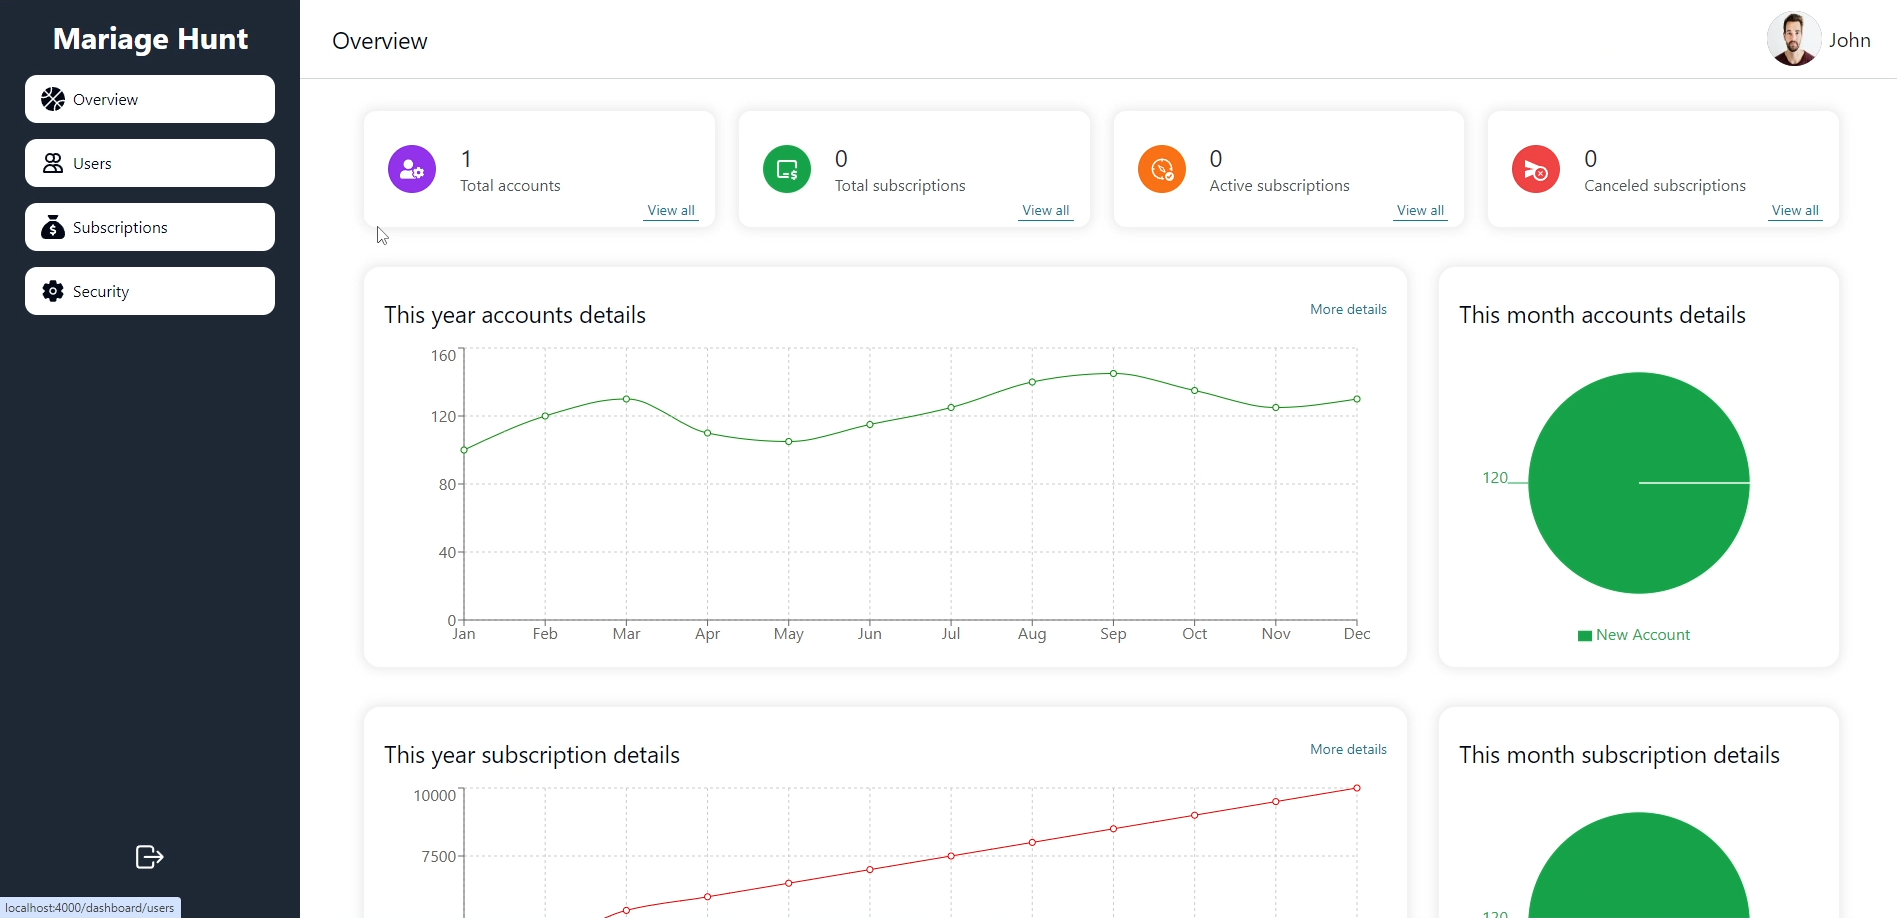Click the May data point on accounts chart
Image resolution: width=1897 pixels, height=918 pixels.
coord(789,441)
